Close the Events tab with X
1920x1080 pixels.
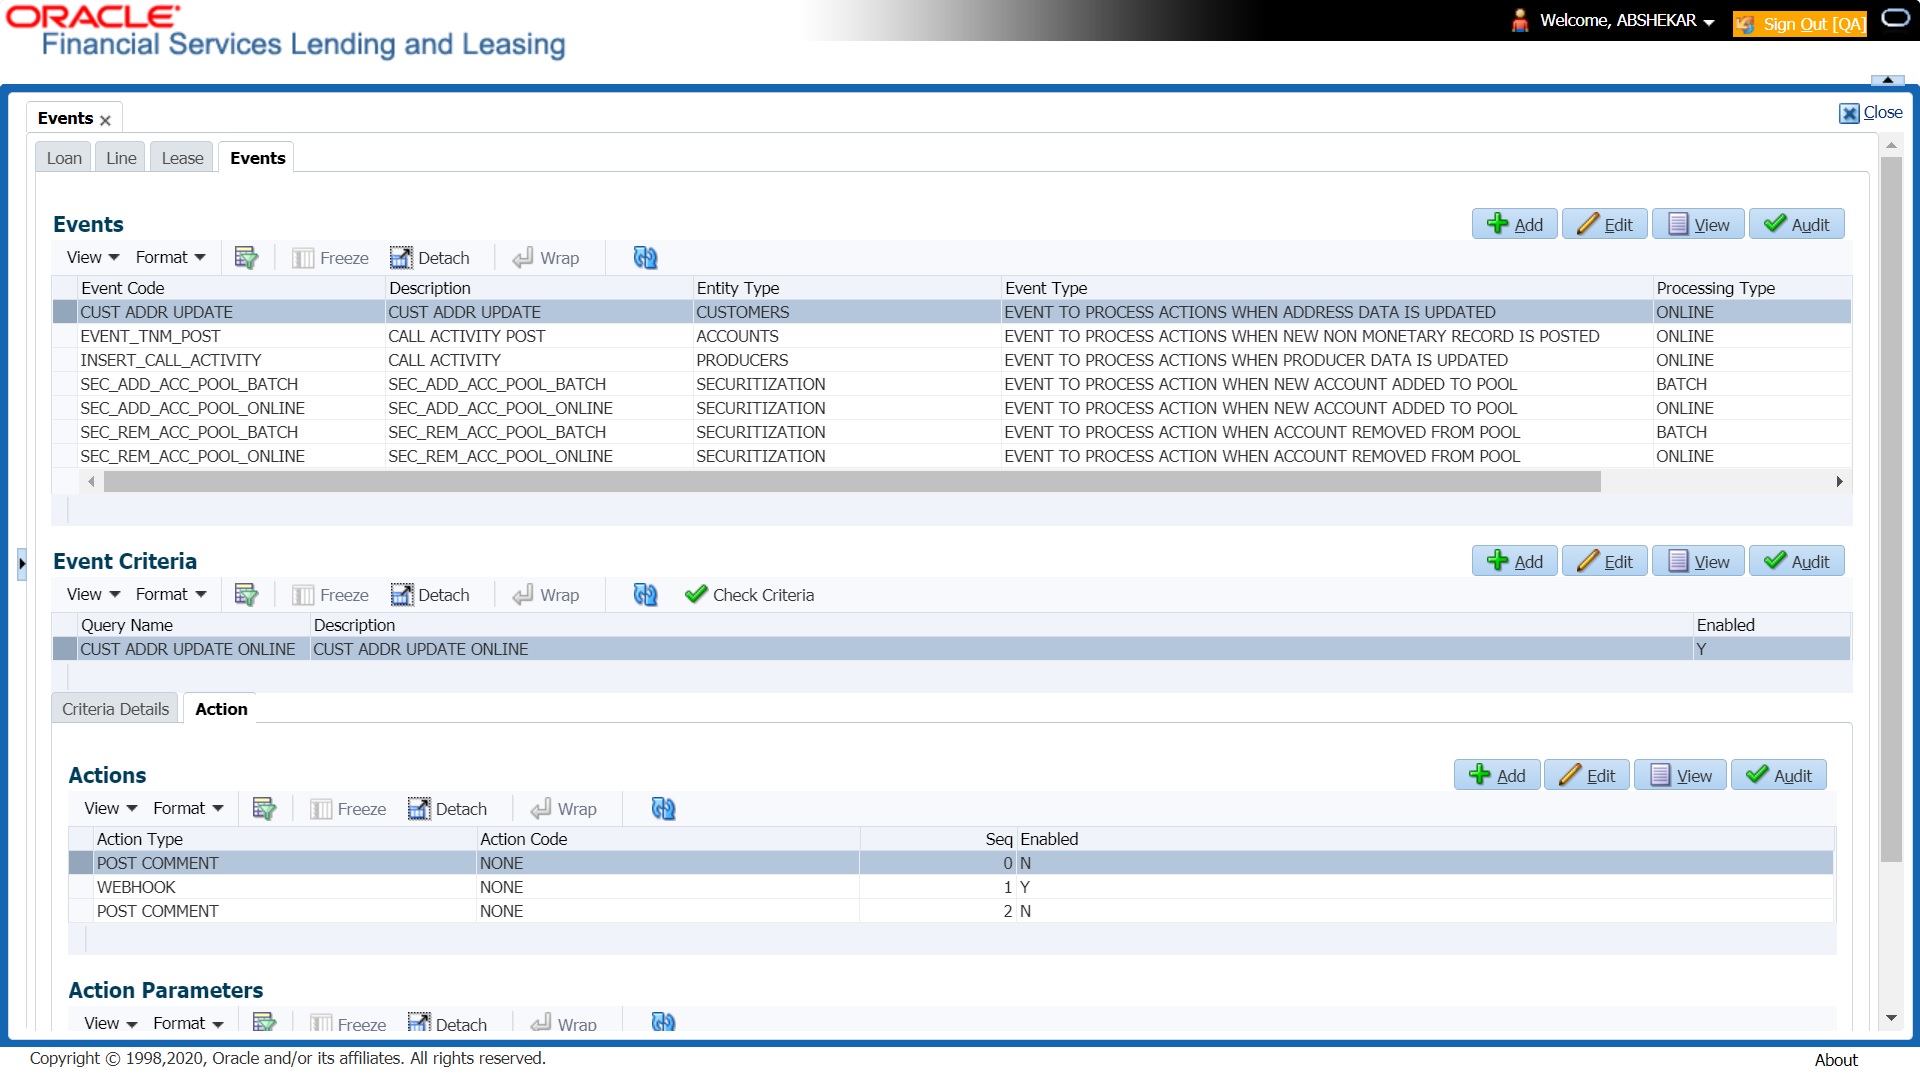click(x=105, y=120)
